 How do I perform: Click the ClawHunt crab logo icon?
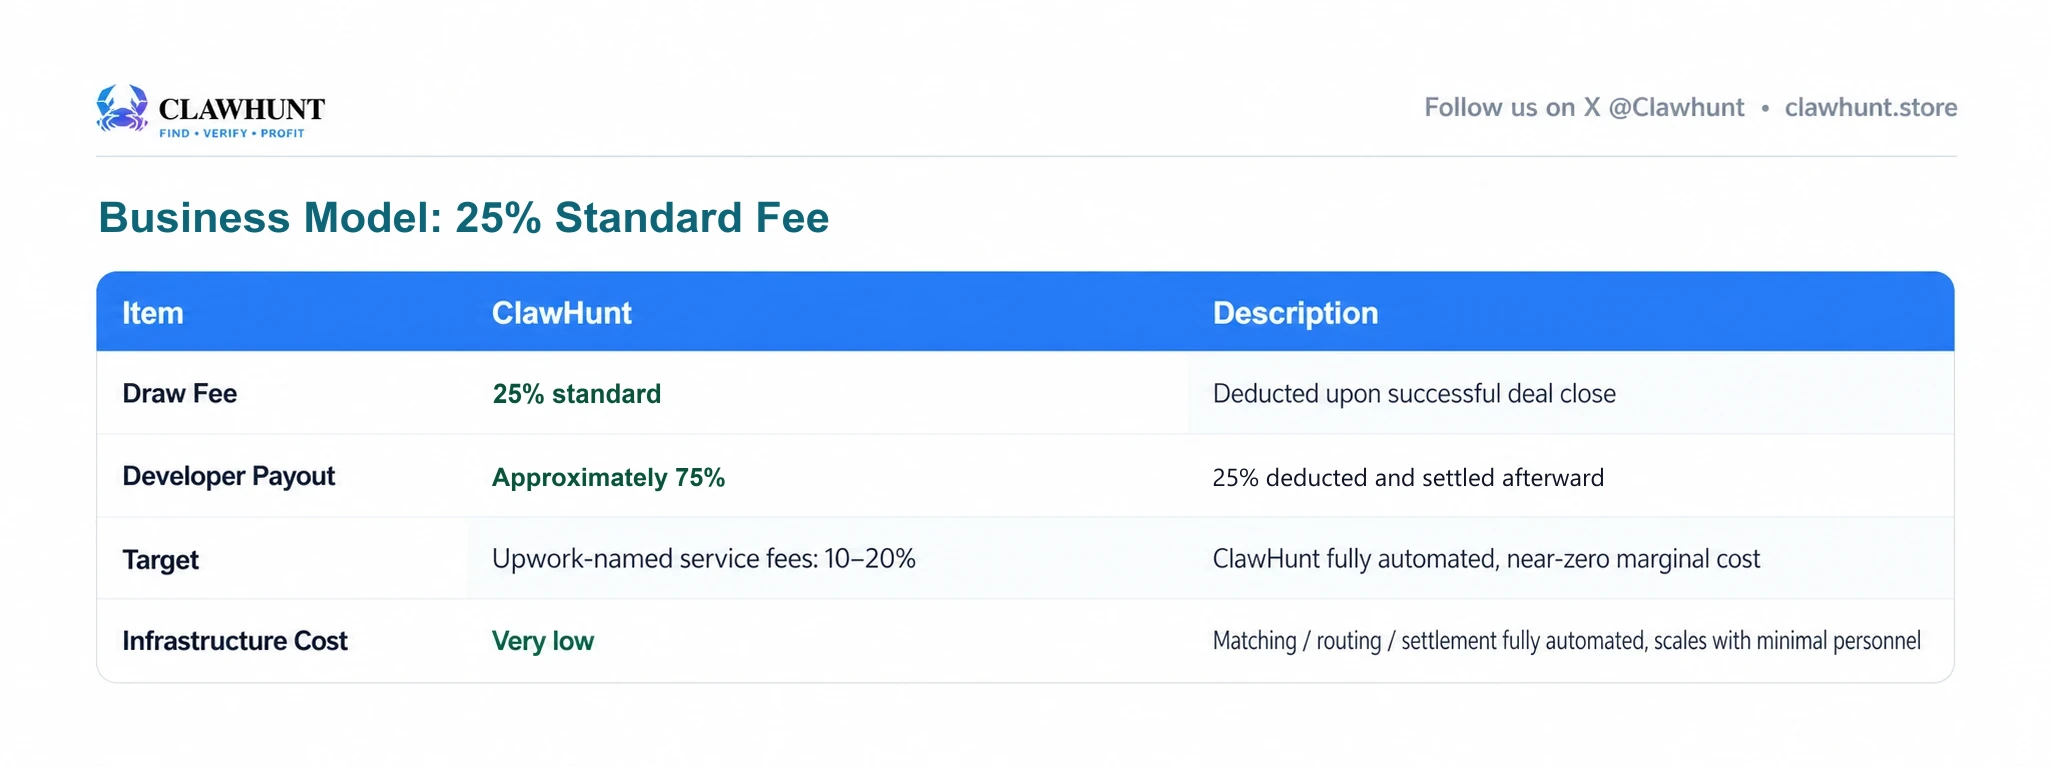[122, 109]
